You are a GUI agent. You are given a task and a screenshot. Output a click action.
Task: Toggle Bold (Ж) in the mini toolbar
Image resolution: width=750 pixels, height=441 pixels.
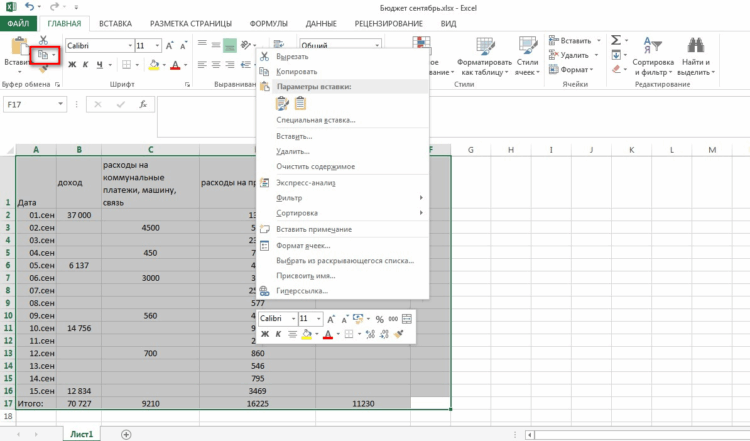265,334
